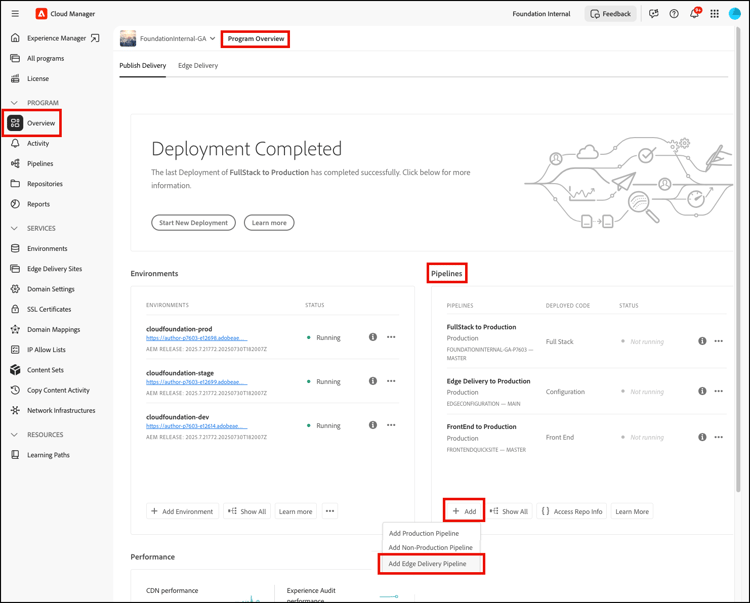Open the cloudfoundation-stage author link
This screenshot has width=750, height=603.
pos(197,382)
